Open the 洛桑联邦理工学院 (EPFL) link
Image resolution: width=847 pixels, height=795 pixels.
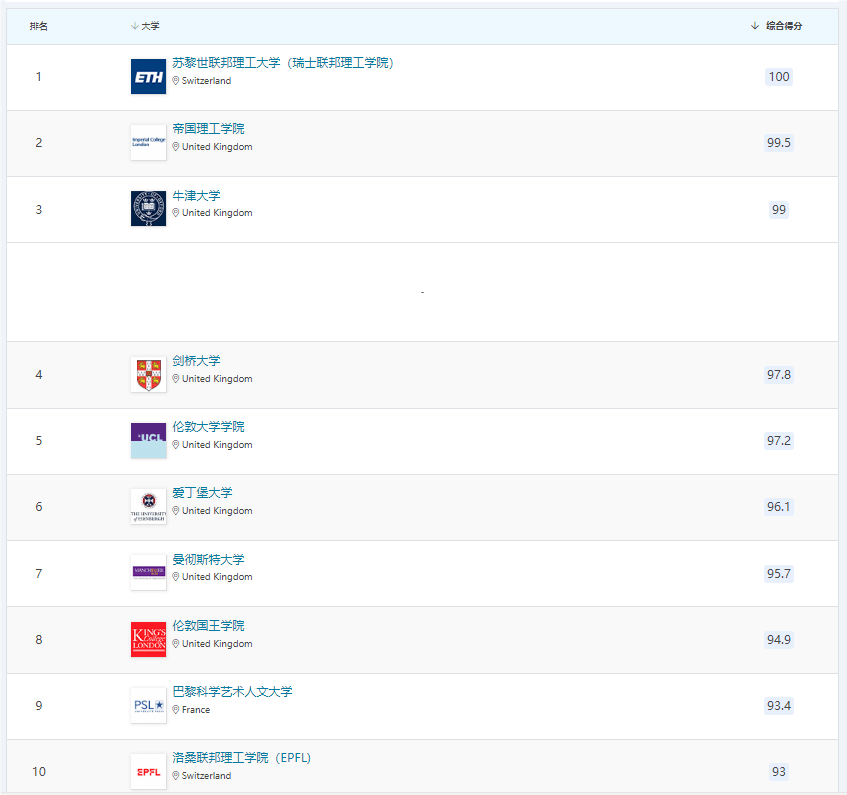coord(241,758)
